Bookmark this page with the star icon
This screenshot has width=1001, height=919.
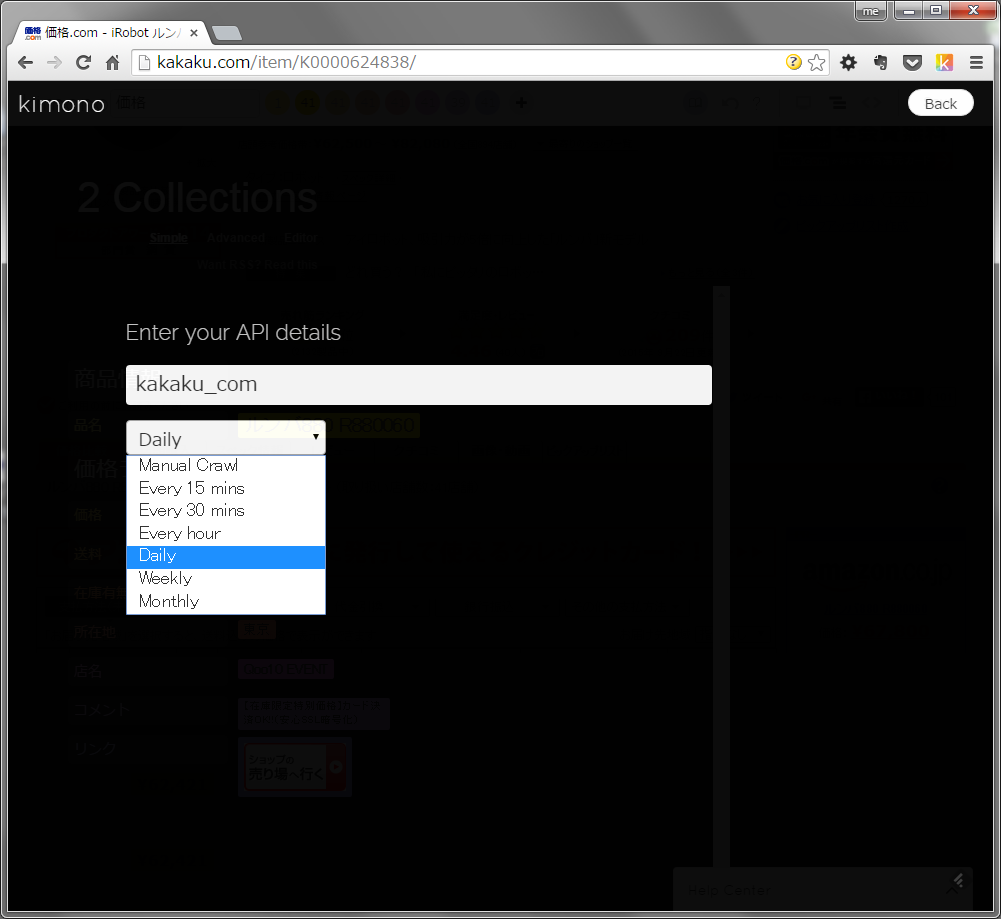click(816, 63)
